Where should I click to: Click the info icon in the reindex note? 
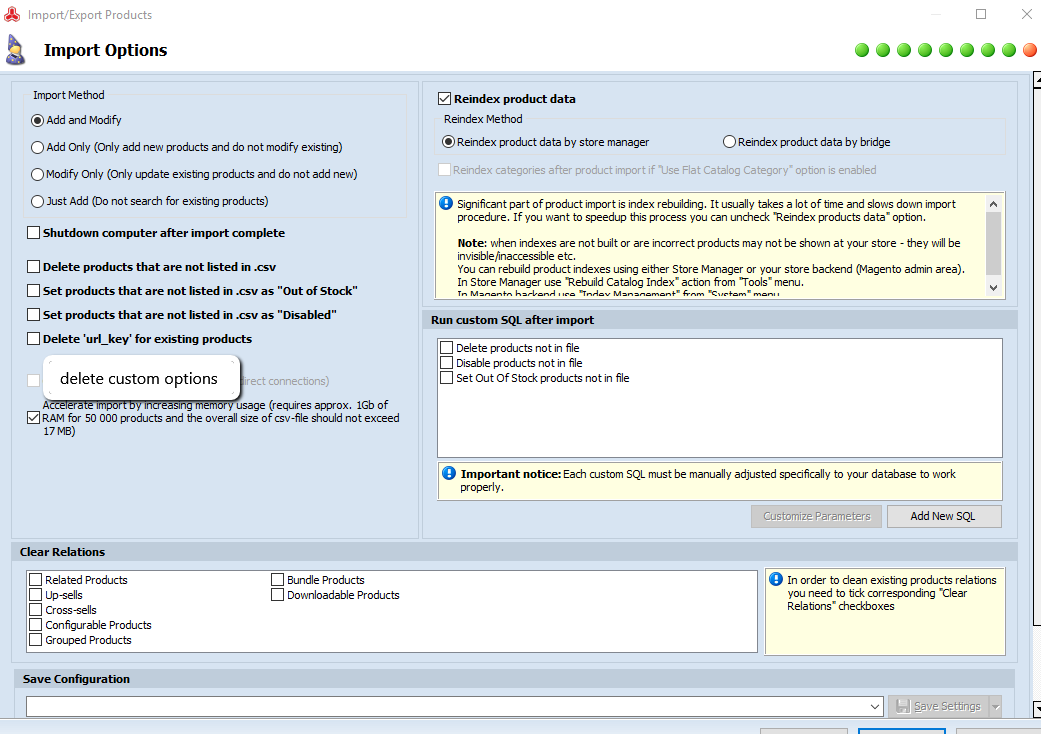[x=446, y=204]
